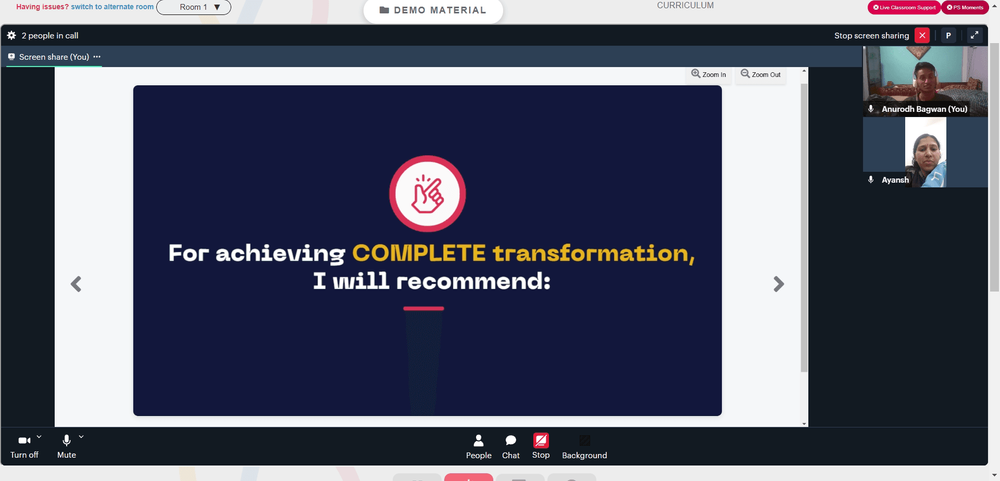Image resolution: width=1000 pixels, height=481 pixels.
Task: Click 'Having issues?' text
Action: [x=42, y=7]
